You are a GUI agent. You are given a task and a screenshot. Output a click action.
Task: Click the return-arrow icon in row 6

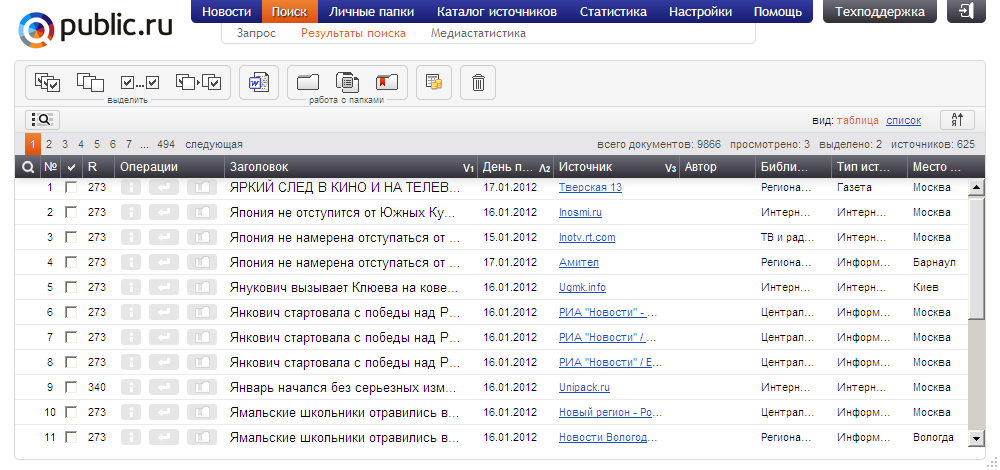click(164, 312)
